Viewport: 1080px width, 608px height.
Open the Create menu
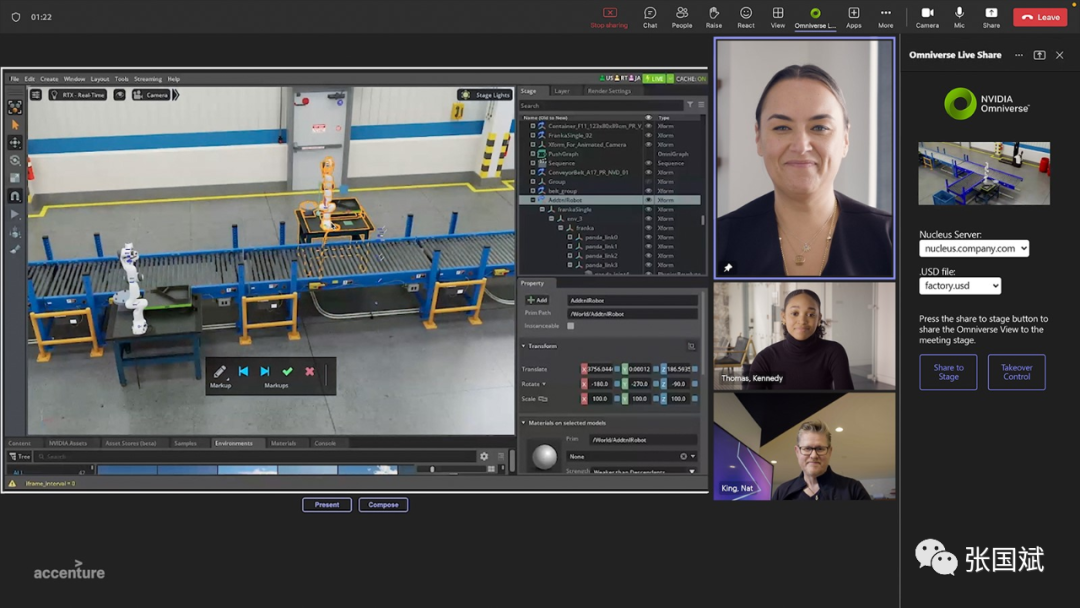tap(49, 79)
